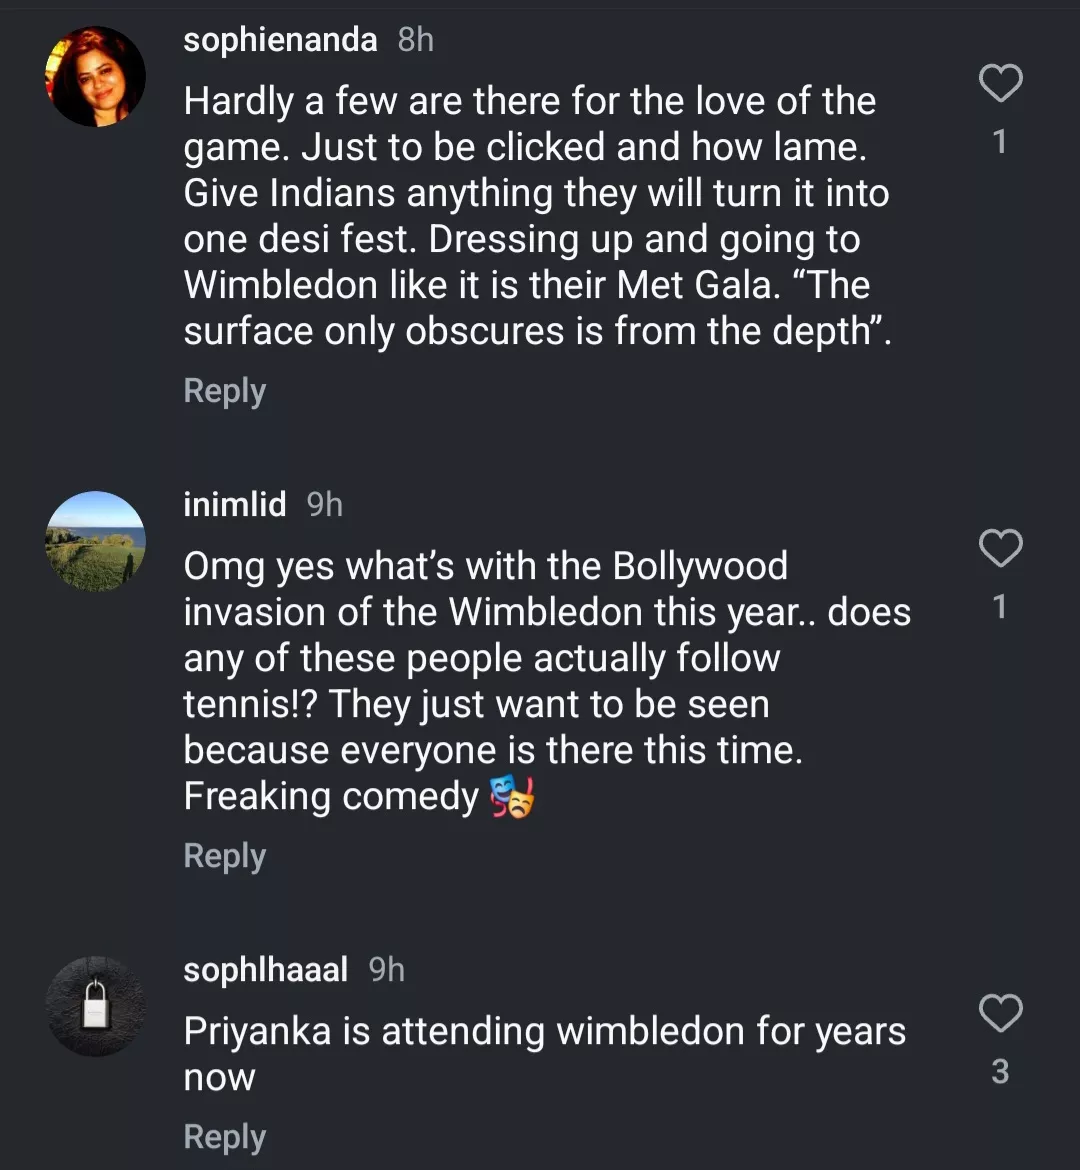View the like count on inimlid's comment

[x=1000, y=606]
